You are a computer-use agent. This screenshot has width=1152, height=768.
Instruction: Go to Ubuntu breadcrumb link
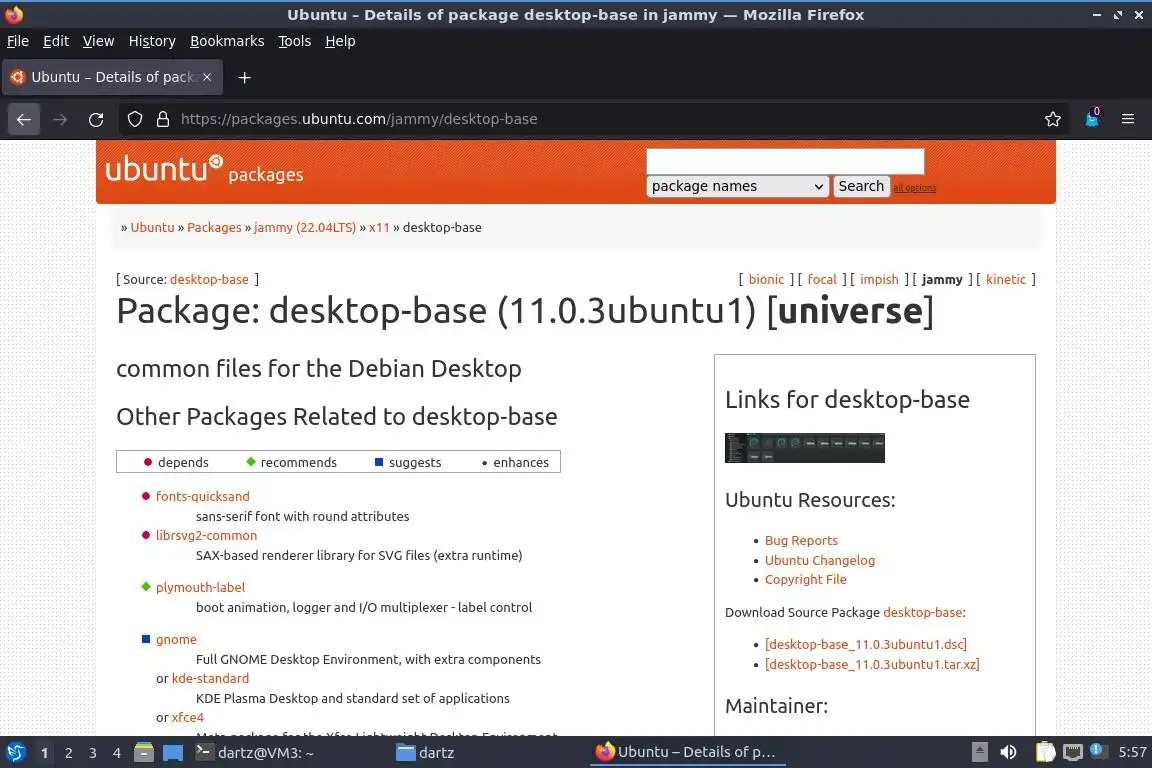pos(153,227)
